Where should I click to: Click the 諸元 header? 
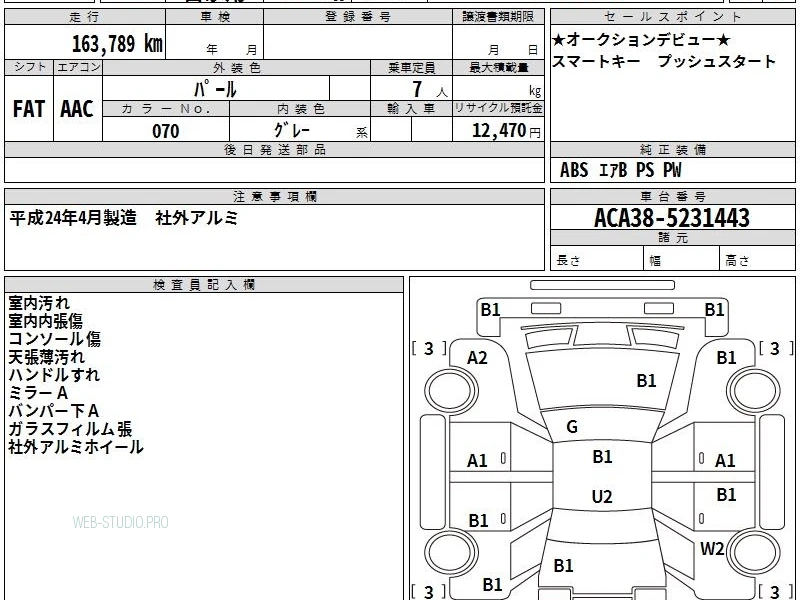point(672,238)
